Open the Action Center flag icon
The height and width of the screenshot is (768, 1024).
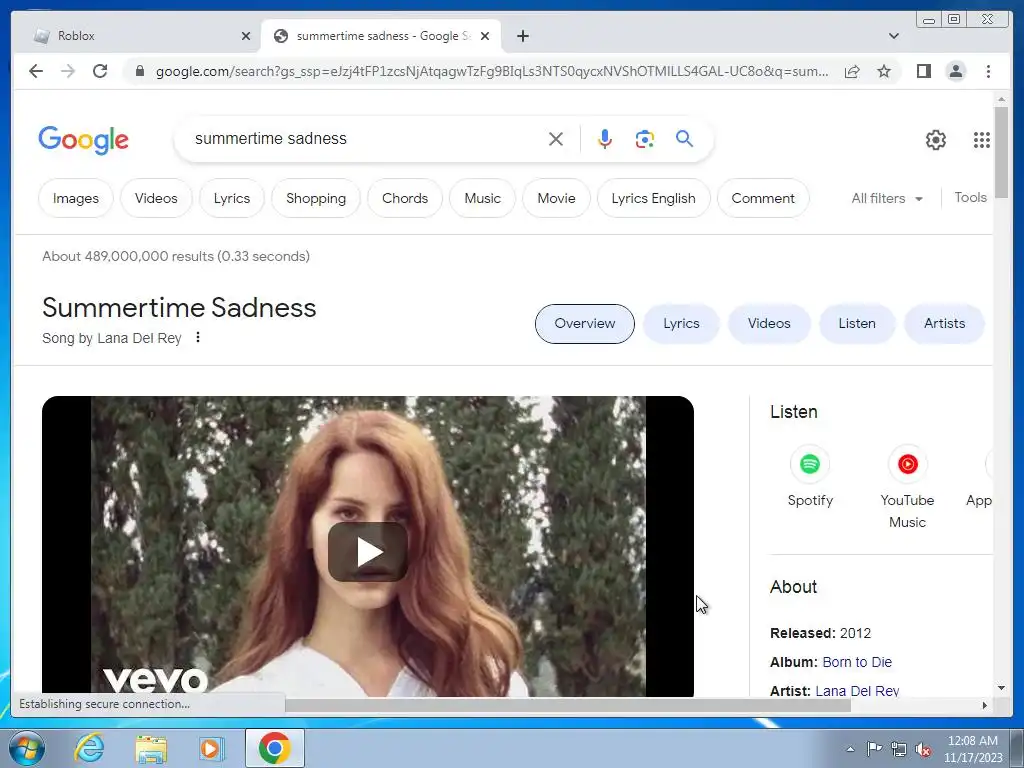point(874,749)
